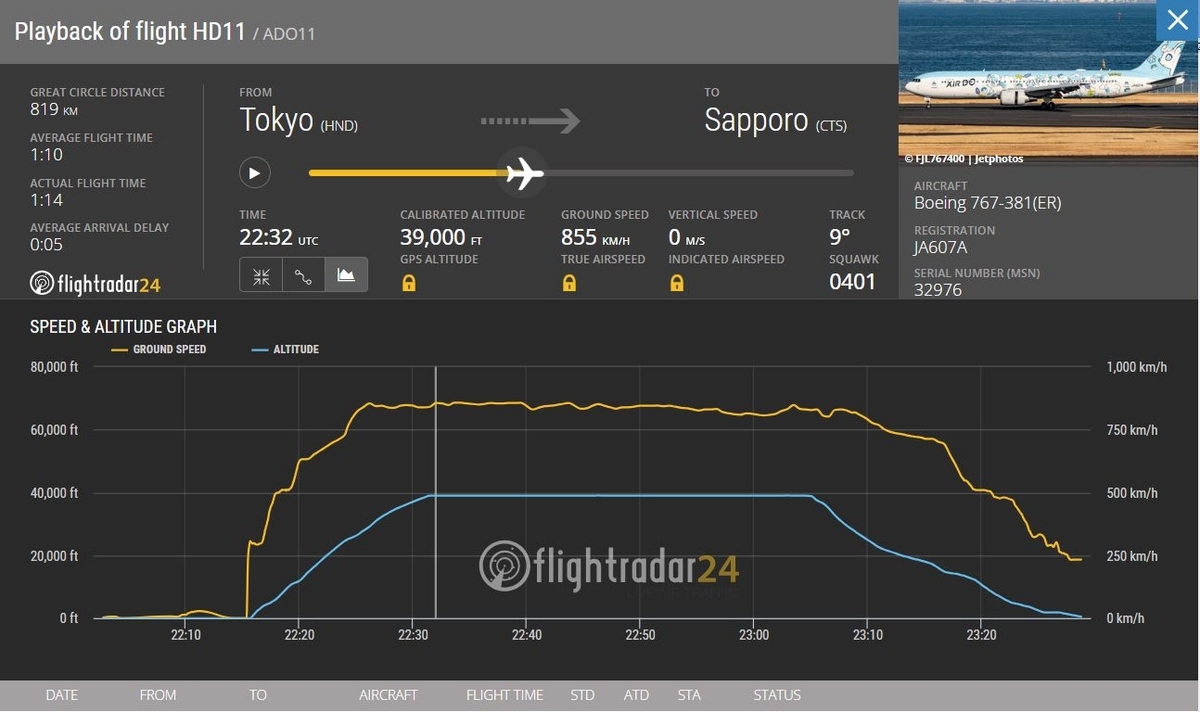Click the played yellow portion of the progress bar
Image resolution: width=1200 pixels, height=712 pixels.
pos(405,173)
